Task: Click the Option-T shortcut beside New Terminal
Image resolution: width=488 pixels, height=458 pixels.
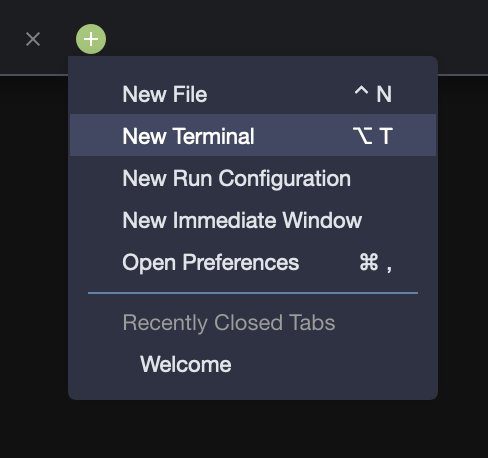Action: pos(373,136)
